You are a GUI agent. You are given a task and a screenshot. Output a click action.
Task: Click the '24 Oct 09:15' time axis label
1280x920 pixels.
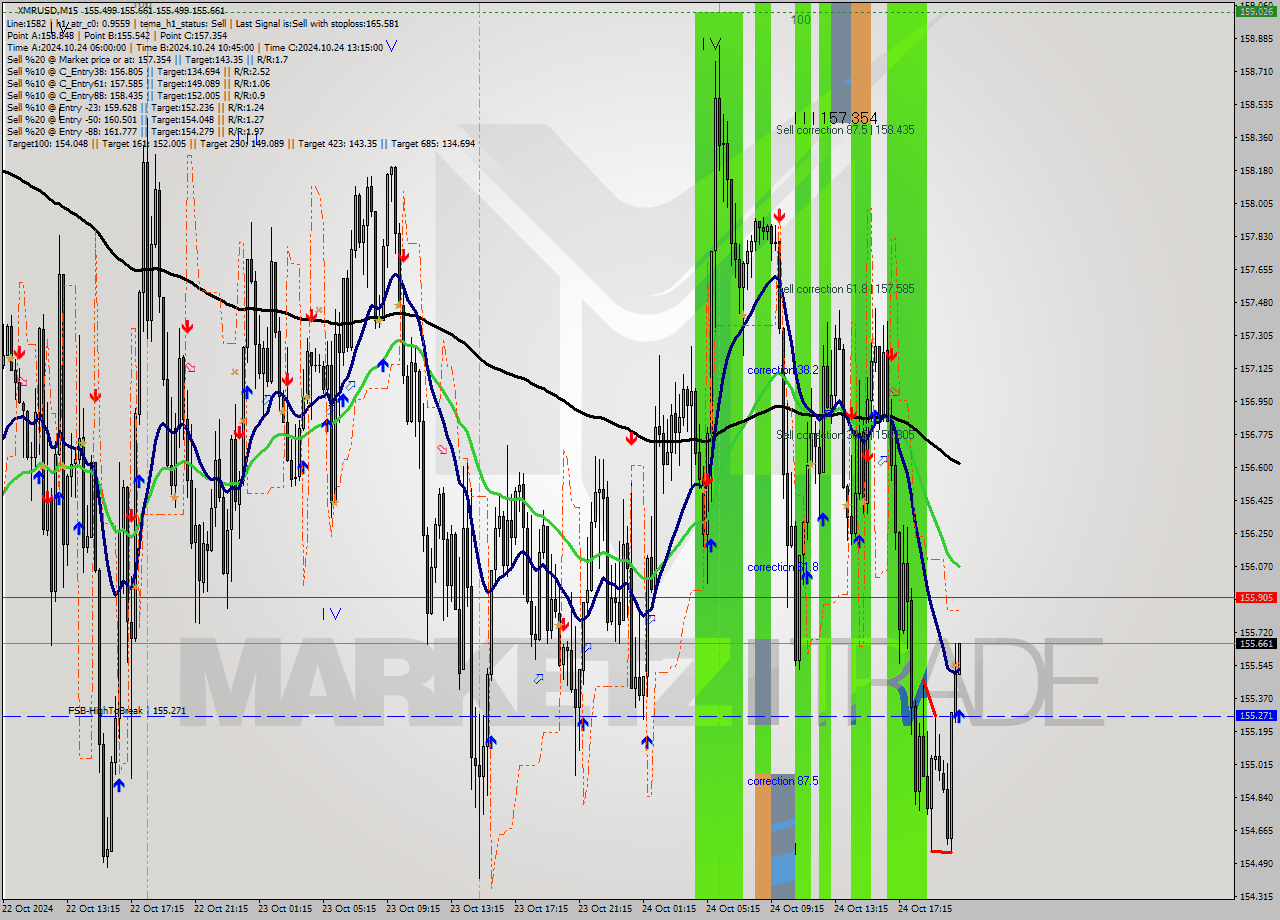pyautogui.click(x=797, y=909)
